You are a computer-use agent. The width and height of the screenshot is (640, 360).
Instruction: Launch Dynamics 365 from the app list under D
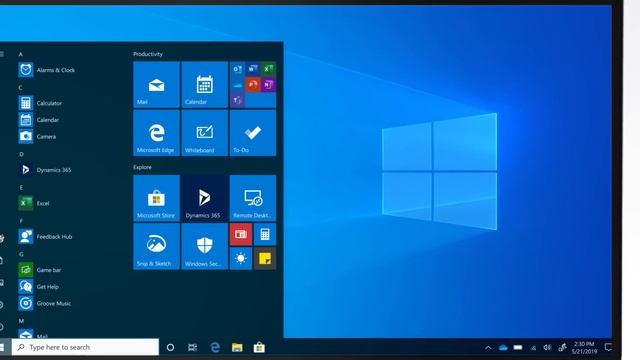click(x=45, y=170)
